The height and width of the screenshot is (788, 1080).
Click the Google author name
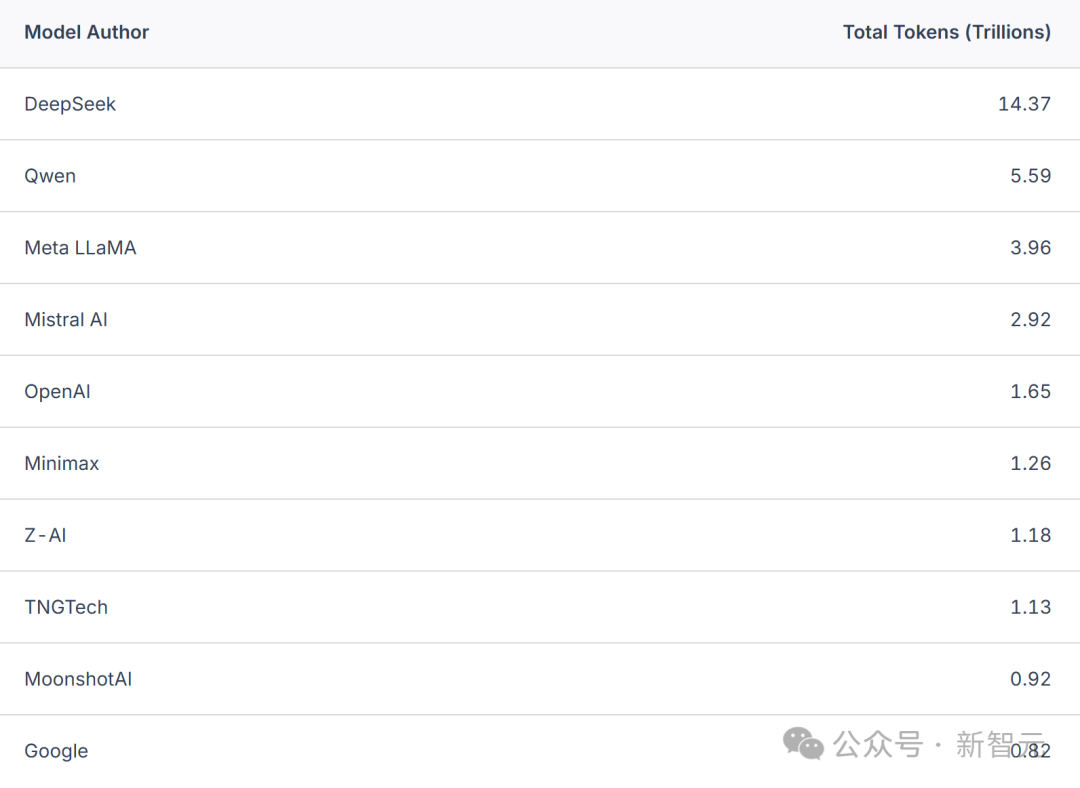56,751
